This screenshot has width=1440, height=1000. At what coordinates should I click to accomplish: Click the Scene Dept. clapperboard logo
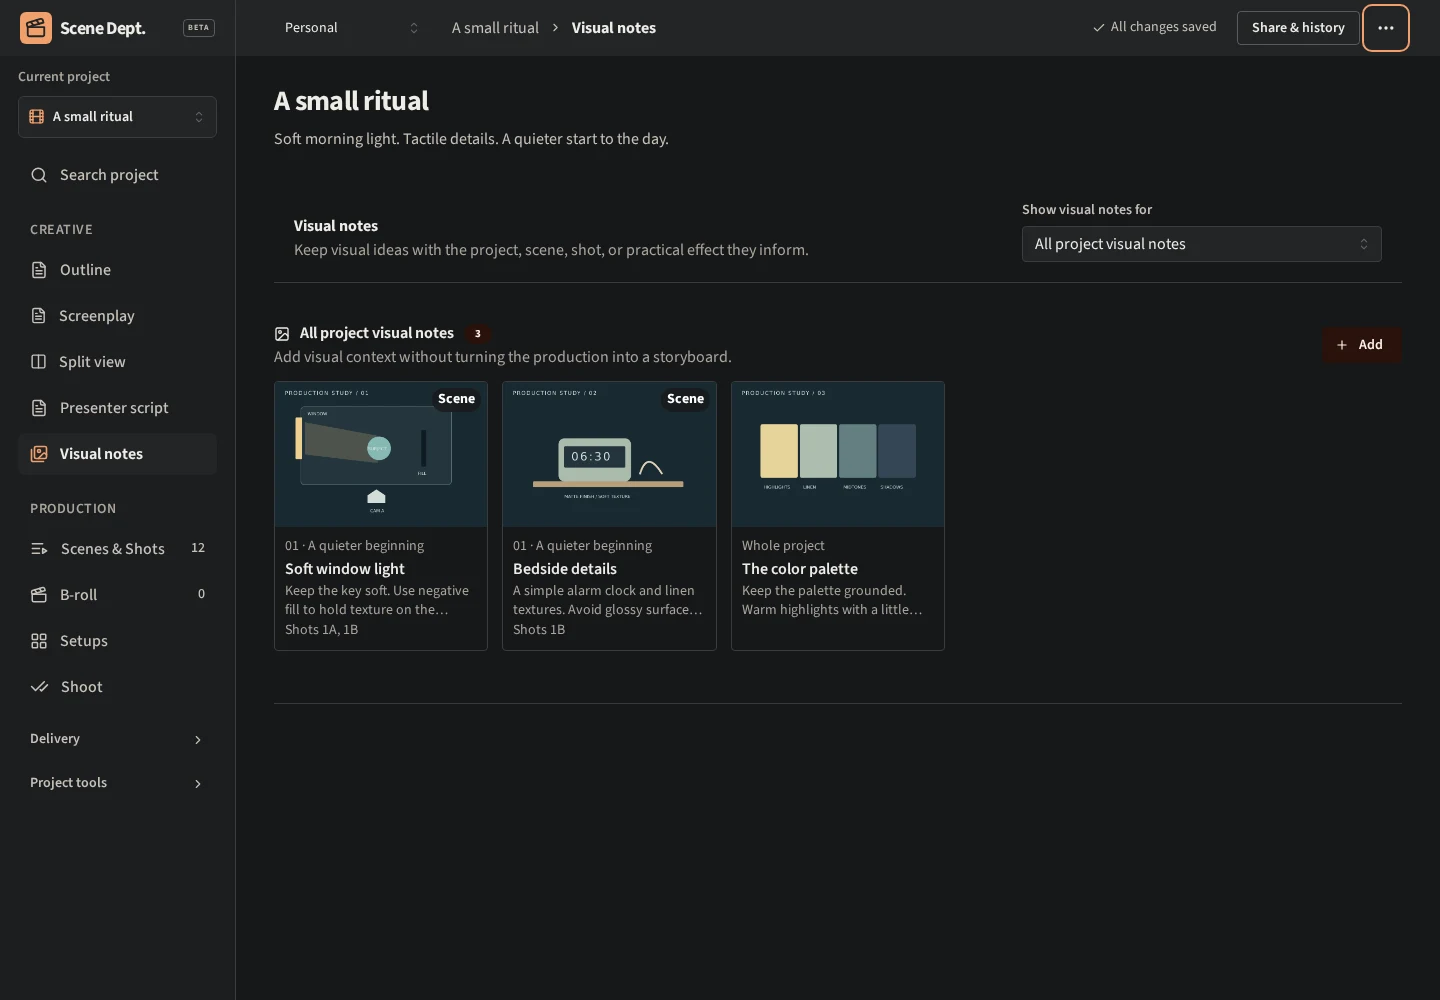click(x=36, y=28)
